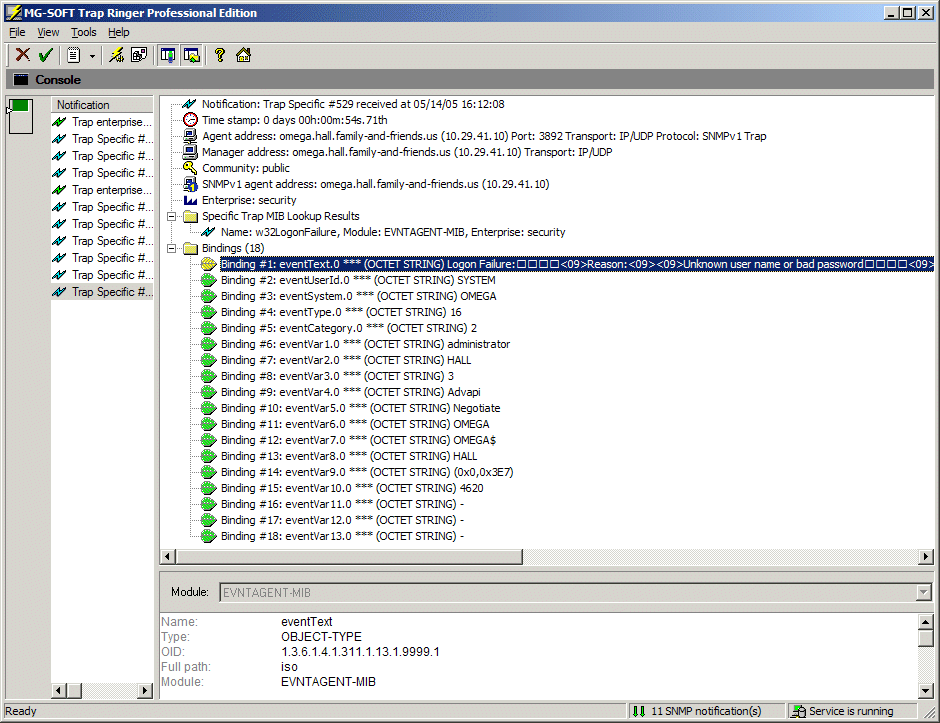This screenshot has height=723, width=940.
Task: Click the green checkmark toolbar icon
Action: [x=45, y=55]
